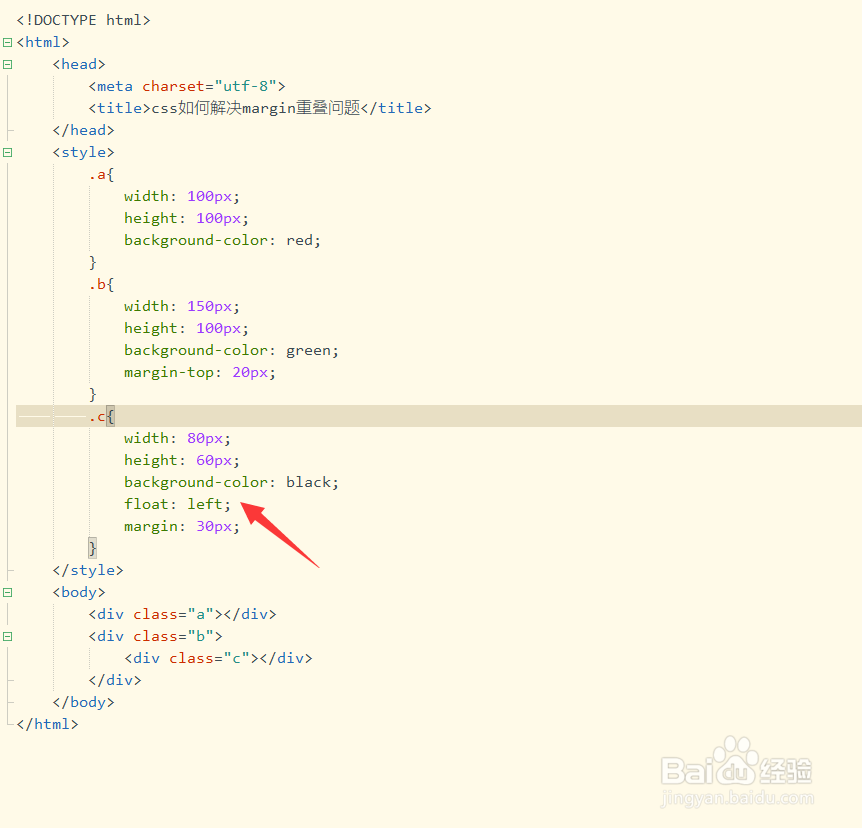
Task: Collapse the style tag fold marker
Action: click(x=7, y=152)
